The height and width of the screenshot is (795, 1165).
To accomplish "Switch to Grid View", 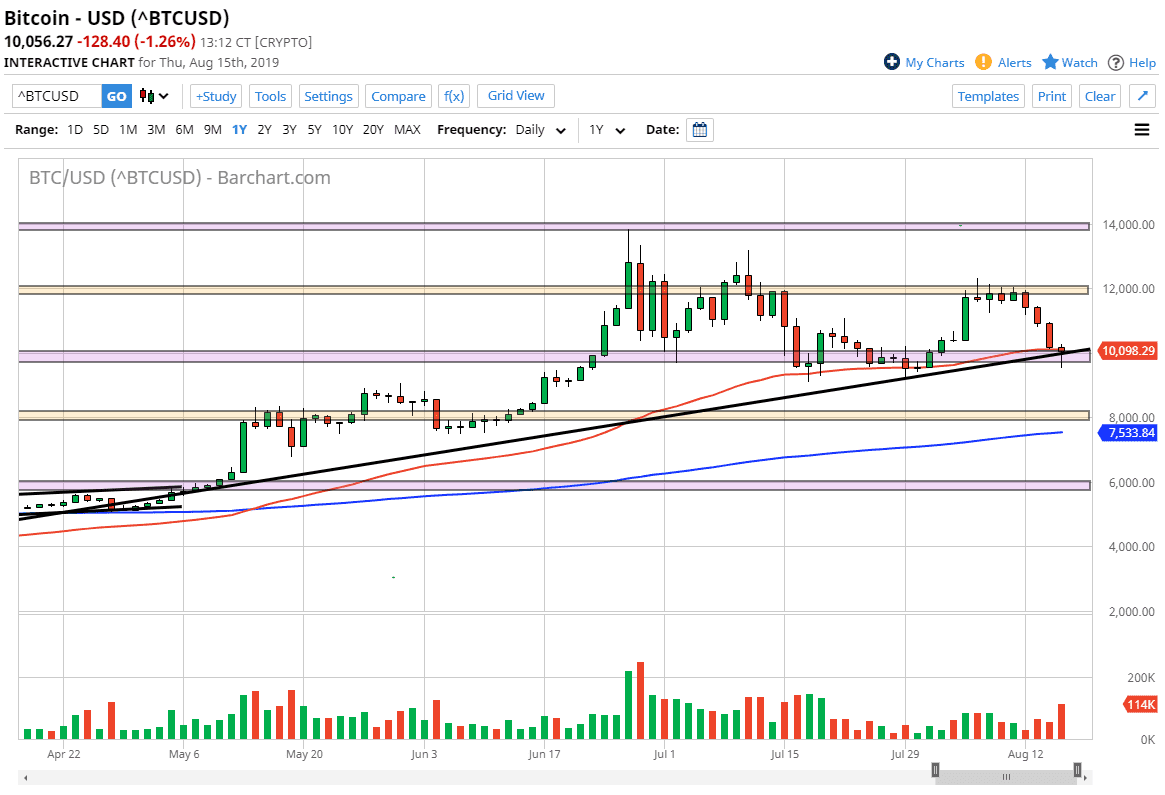I will click(x=515, y=96).
